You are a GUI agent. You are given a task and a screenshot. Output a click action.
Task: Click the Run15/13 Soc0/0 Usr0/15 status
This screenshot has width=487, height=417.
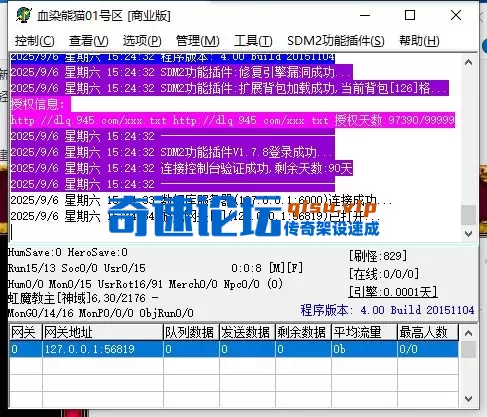pos(77,268)
